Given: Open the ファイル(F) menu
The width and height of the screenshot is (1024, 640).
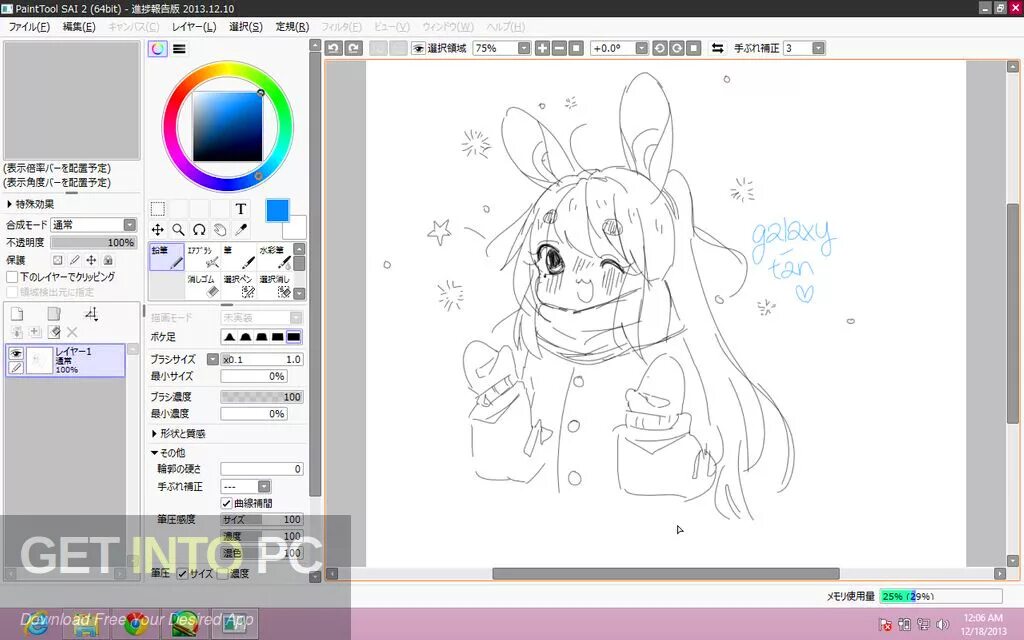Looking at the screenshot, I should point(29,27).
